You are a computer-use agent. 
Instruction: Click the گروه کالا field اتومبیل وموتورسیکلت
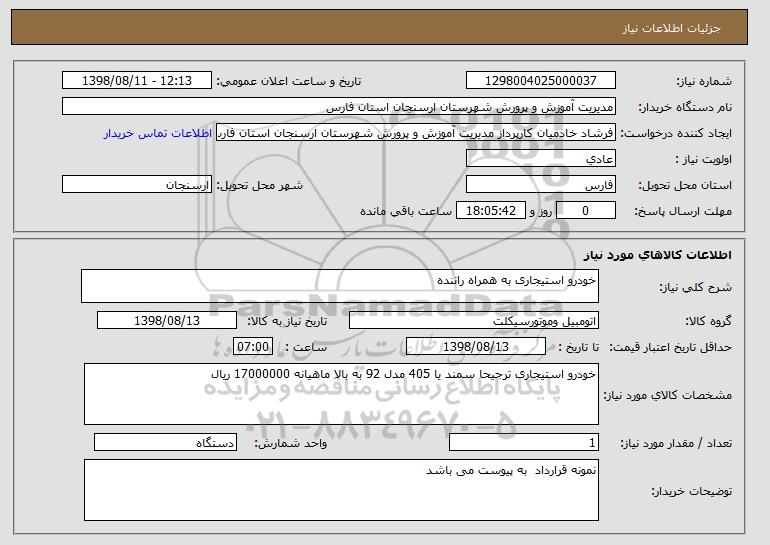pos(474,321)
